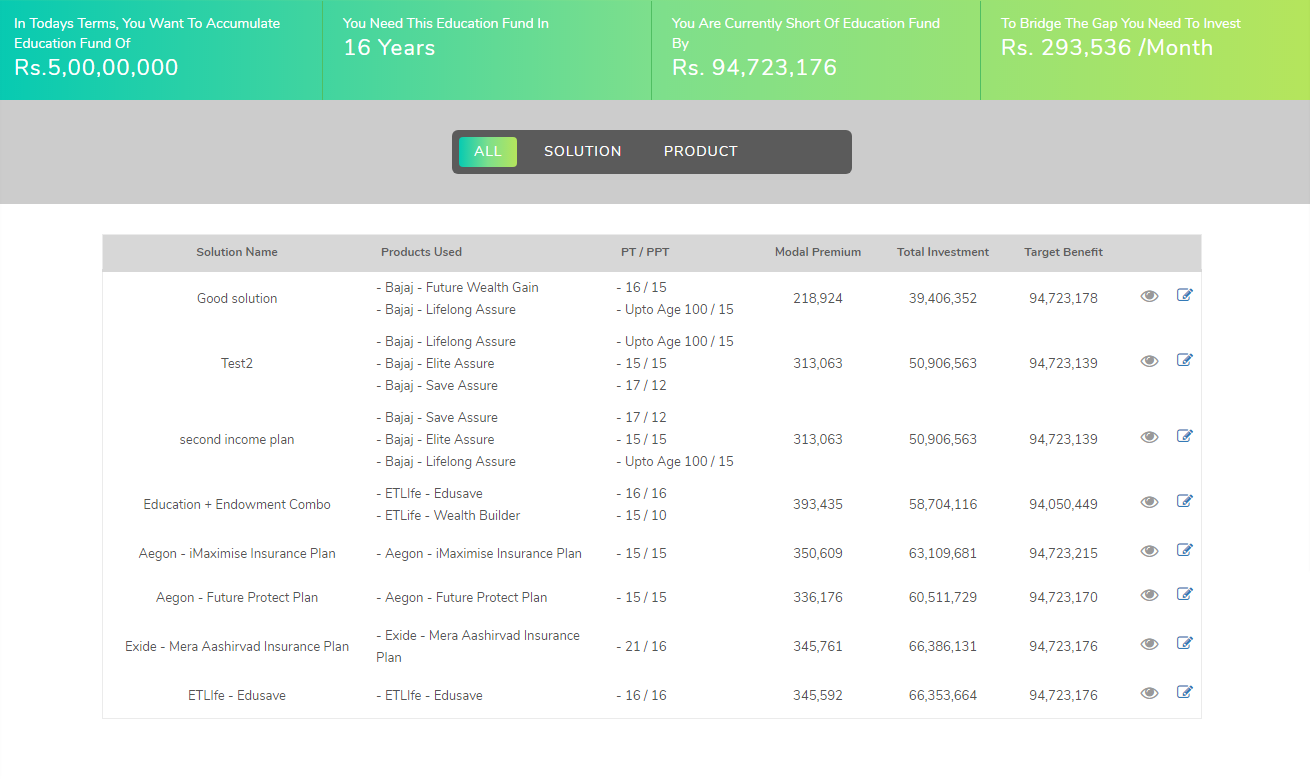
Task: Switch to the SOLUTION tab
Action: point(582,152)
